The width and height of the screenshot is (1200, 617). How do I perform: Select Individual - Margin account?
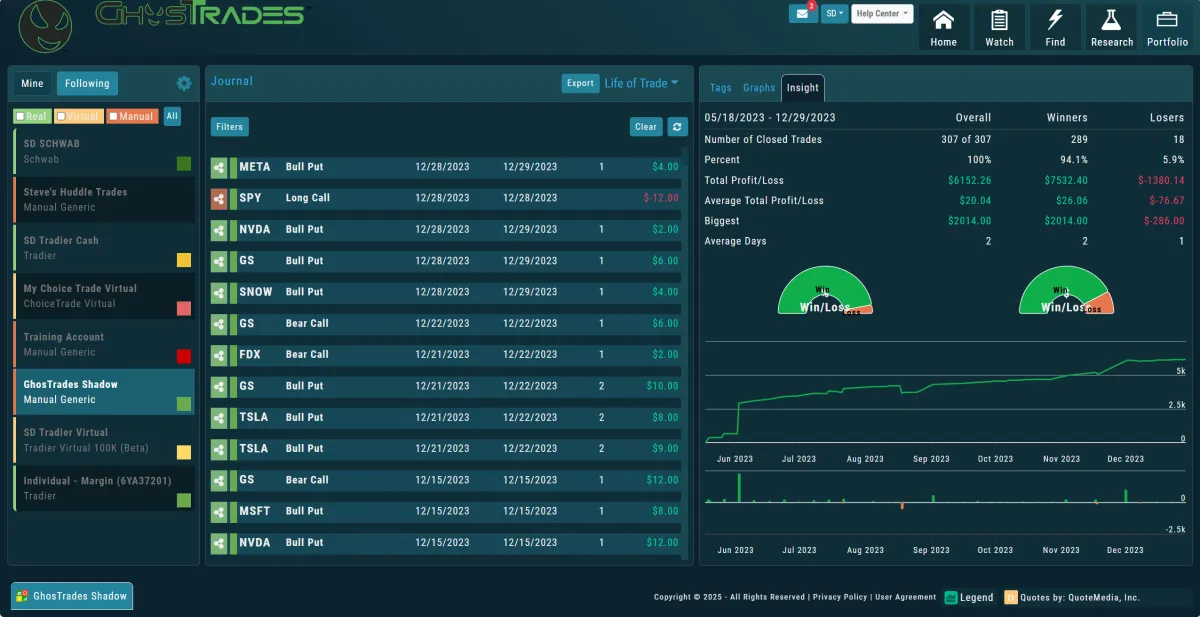coord(104,488)
